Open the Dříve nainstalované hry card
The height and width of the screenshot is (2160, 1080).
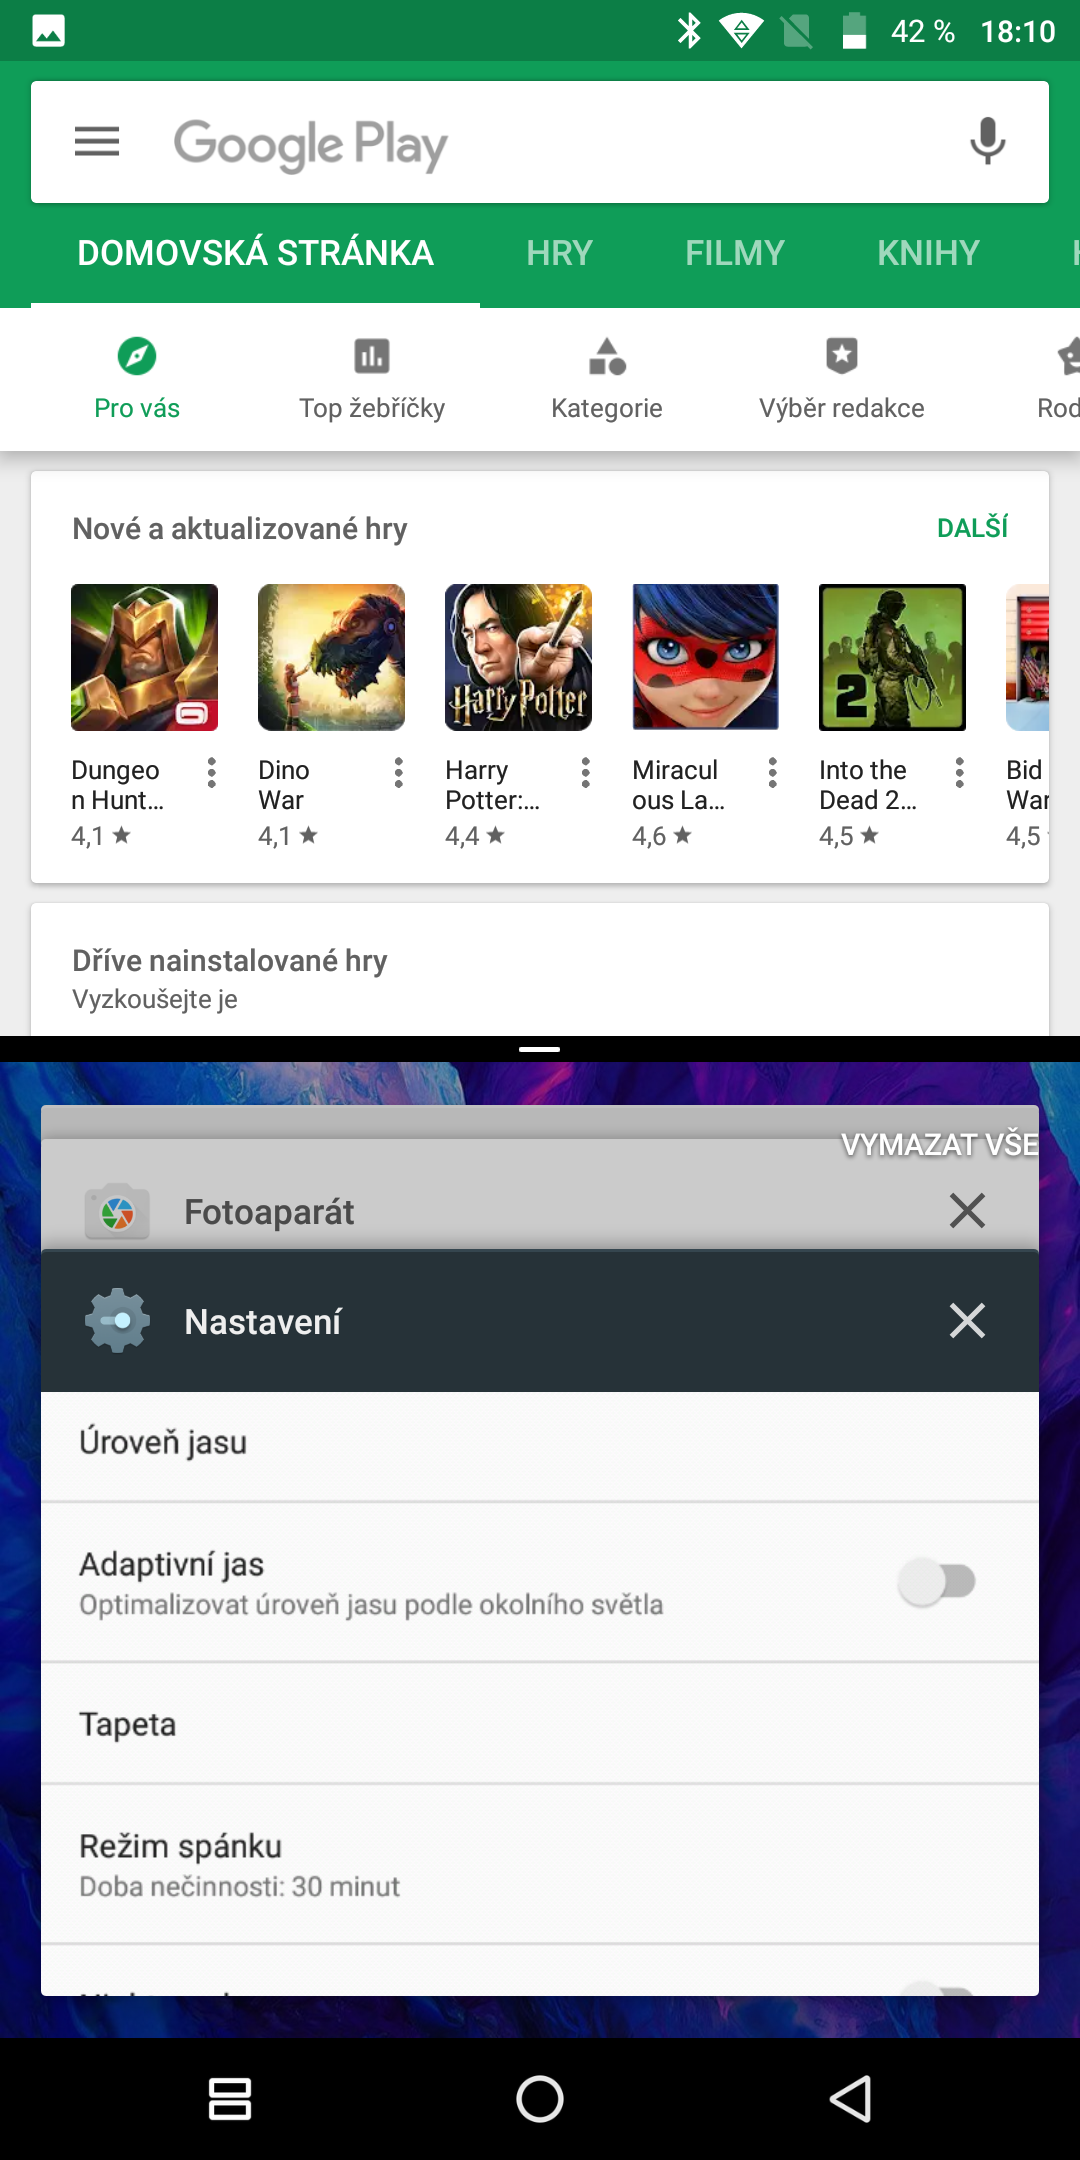[x=540, y=970]
